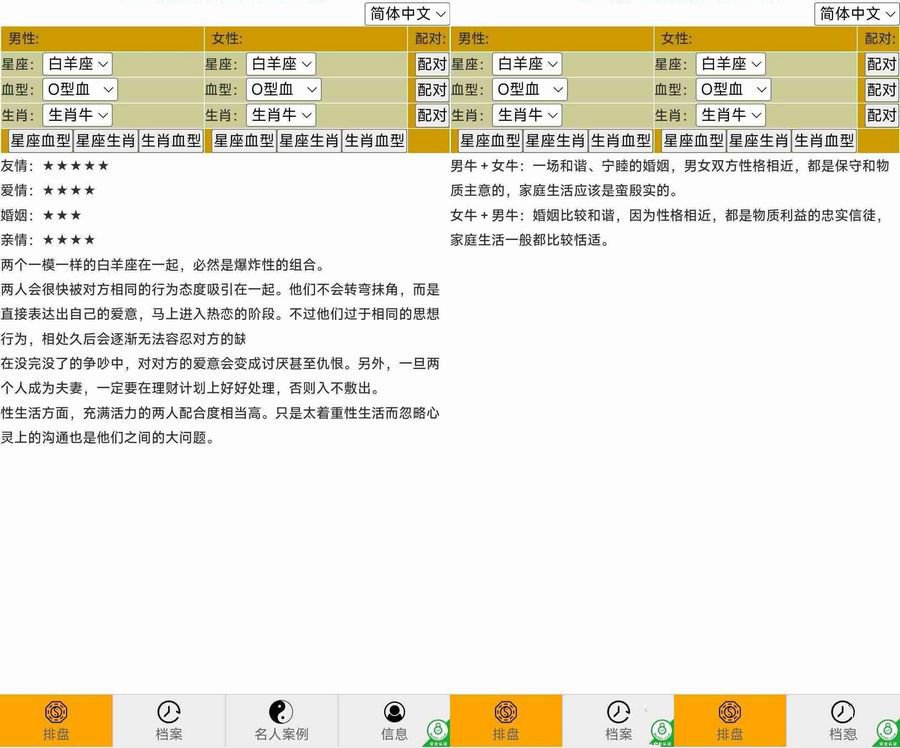This screenshot has height=748, width=900.
Task: Open the male 生肖牛 zodiac dropdown
Action: coord(77,115)
